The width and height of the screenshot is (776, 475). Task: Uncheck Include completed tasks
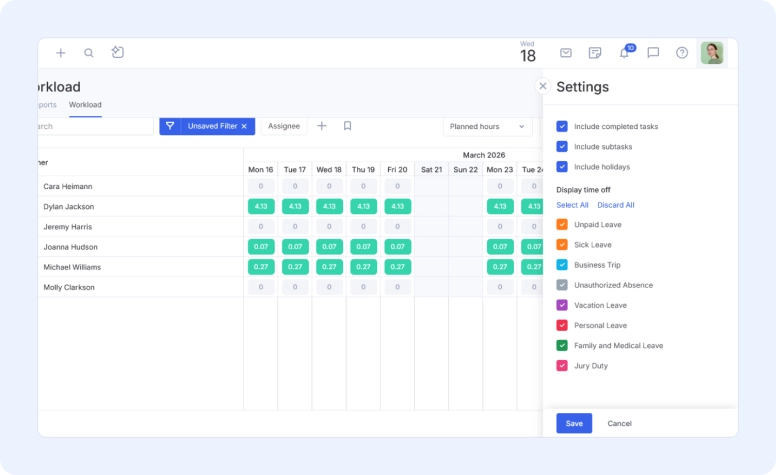(562, 127)
